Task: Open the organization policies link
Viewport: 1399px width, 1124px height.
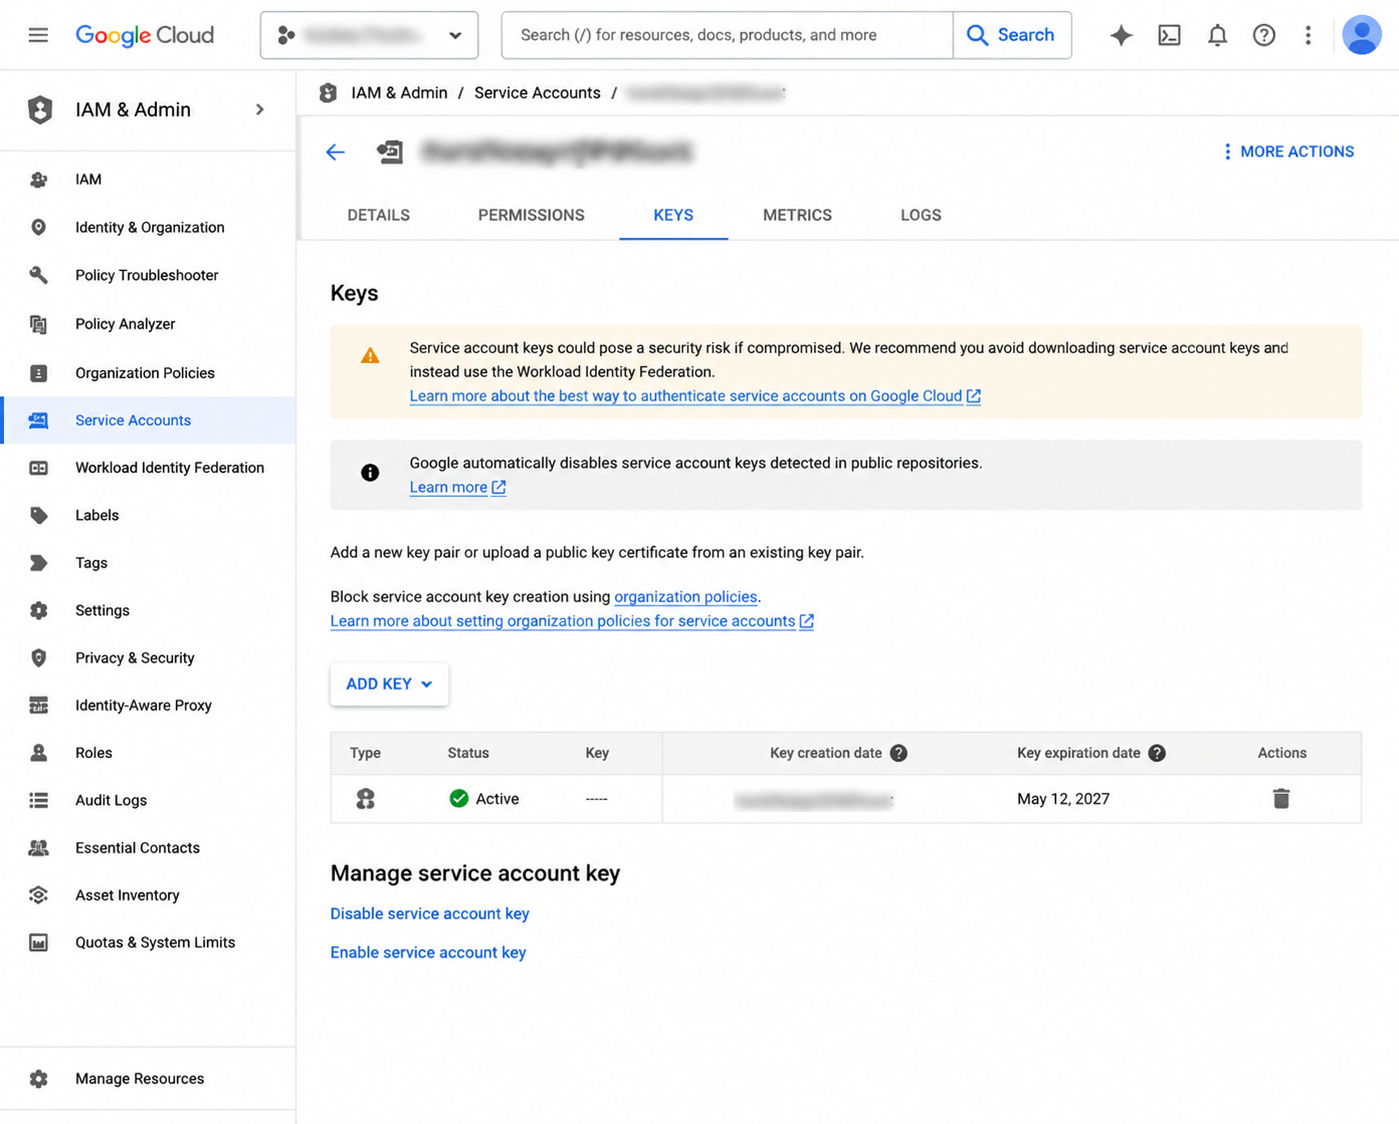Action: tap(685, 597)
